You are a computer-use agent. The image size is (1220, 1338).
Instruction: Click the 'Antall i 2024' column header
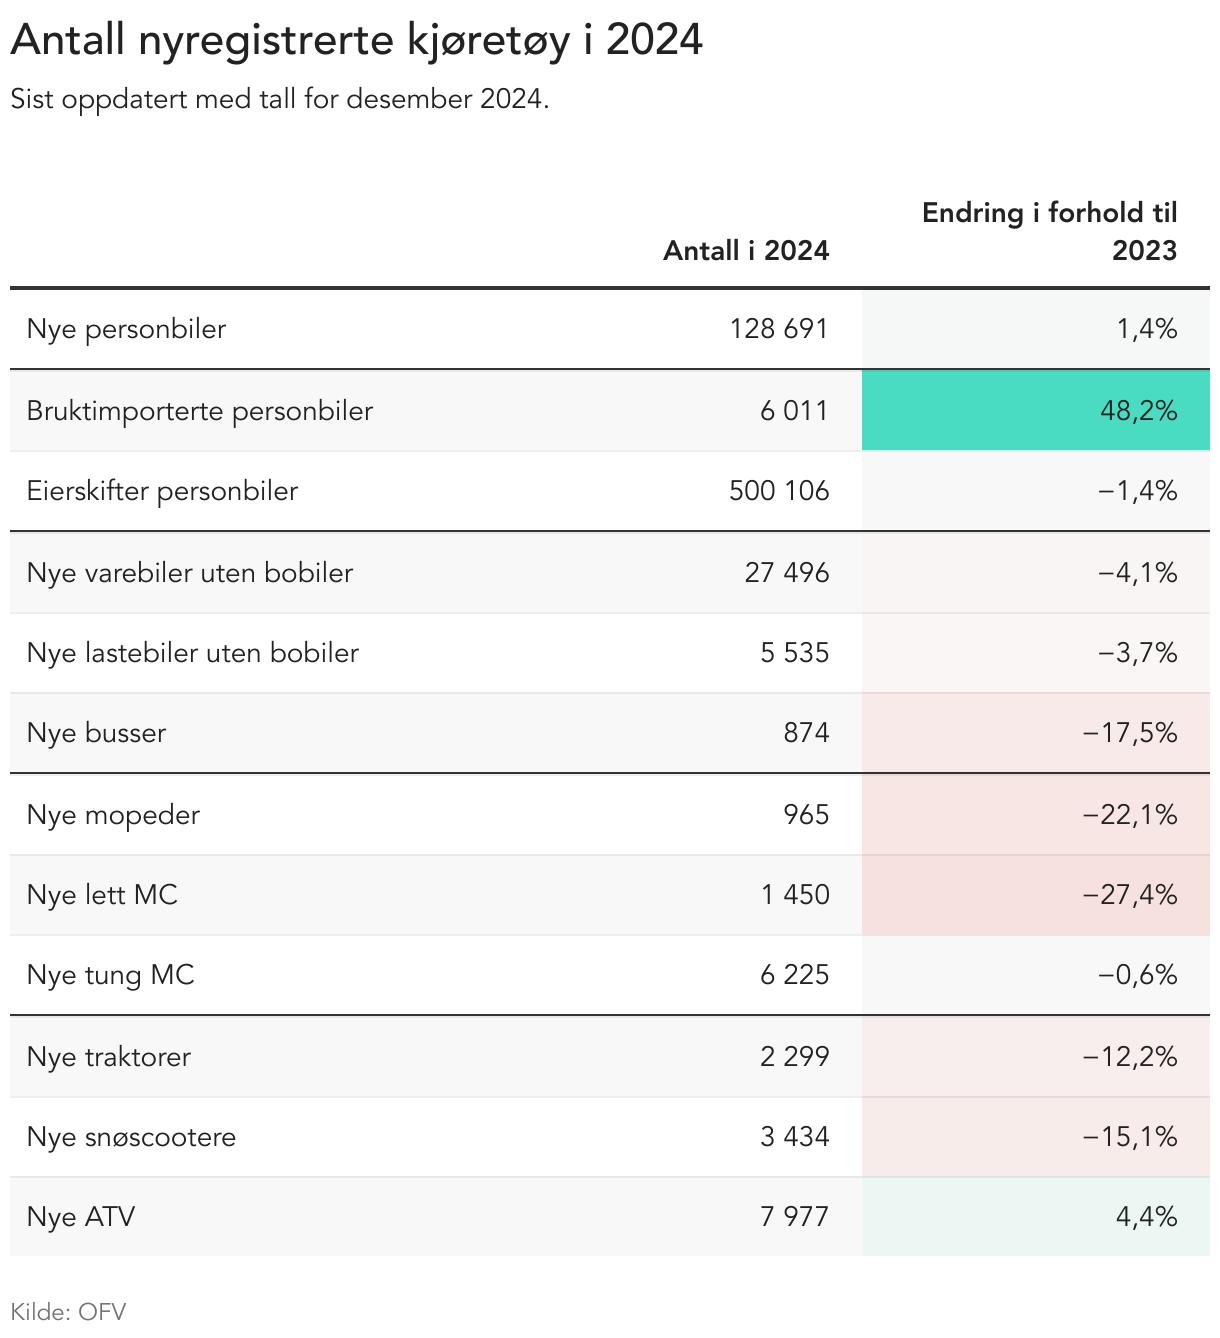746,250
